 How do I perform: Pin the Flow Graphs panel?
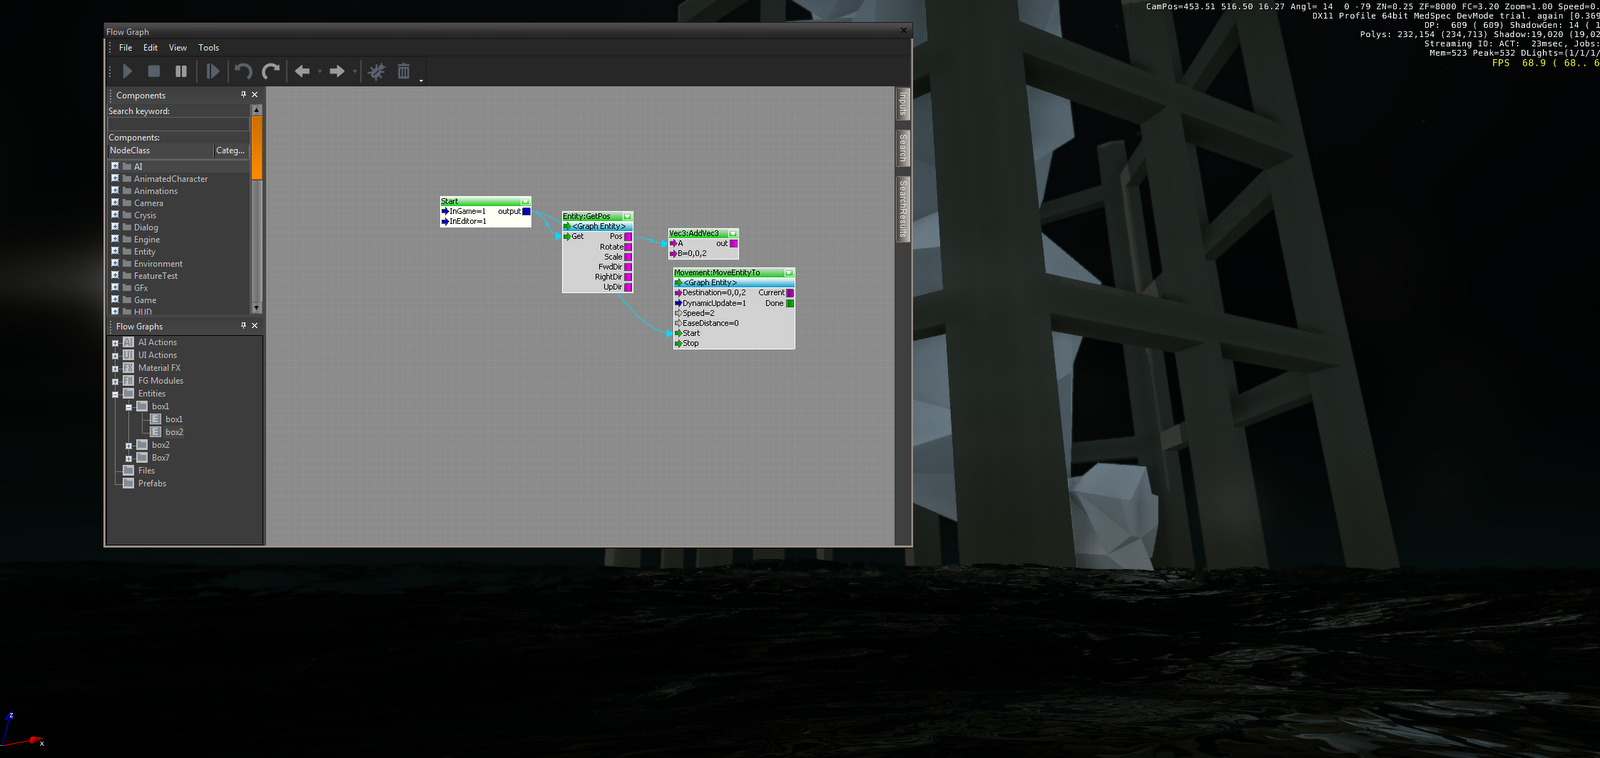point(243,326)
